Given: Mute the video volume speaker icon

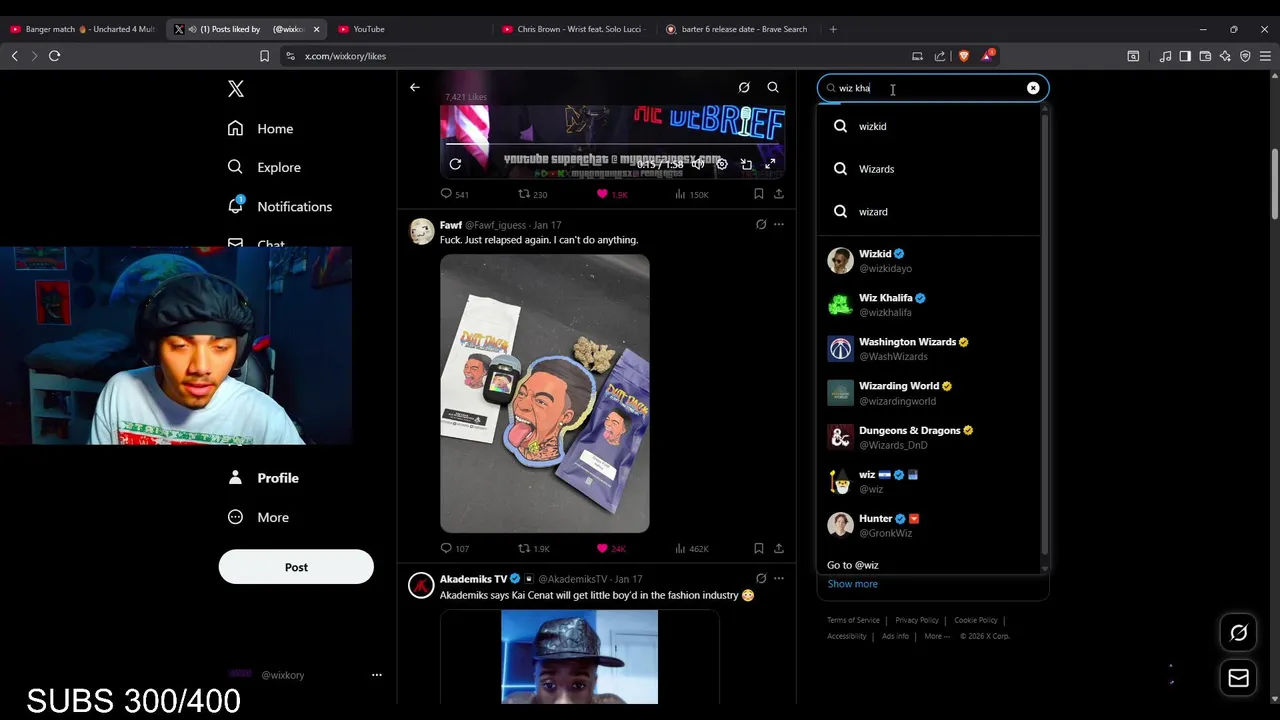Looking at the screenshot, I should pos(698,164).
